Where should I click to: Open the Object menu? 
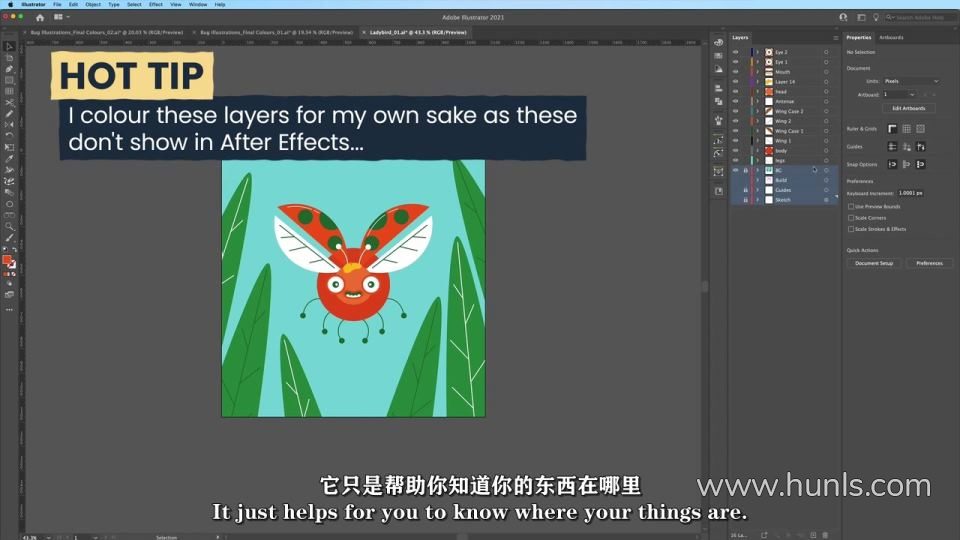93,4
